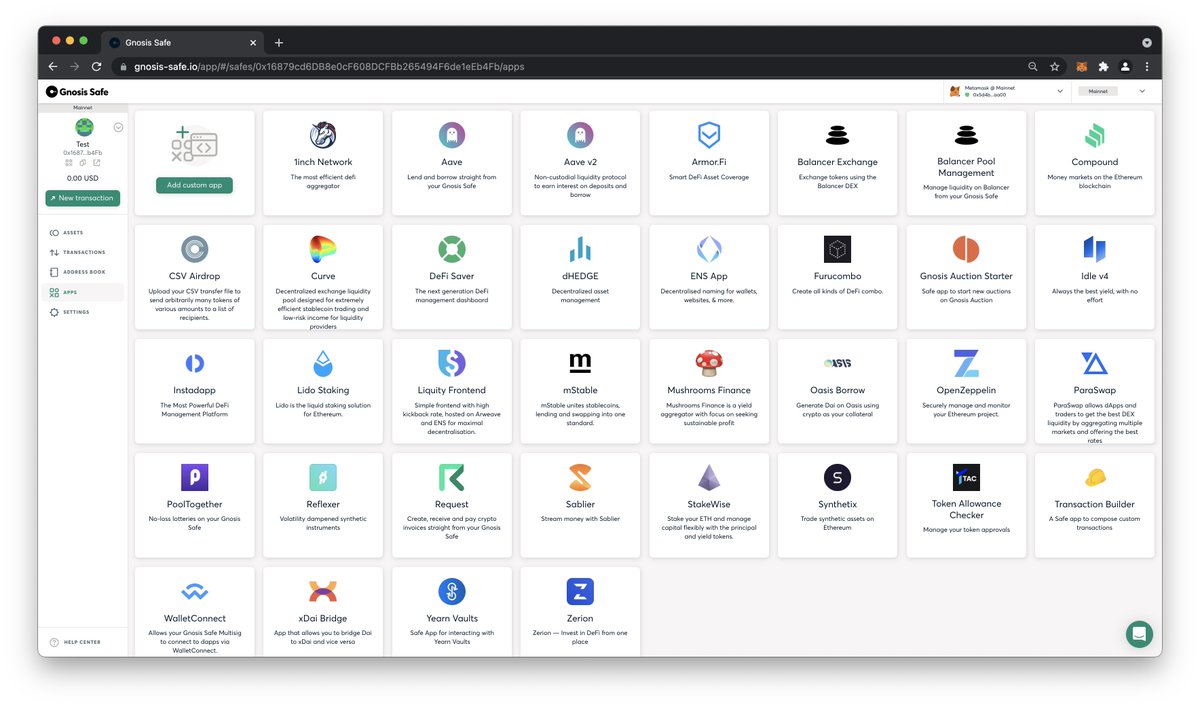Open the Oasis Borrow icon
The height and width of the screenshot is (707, 1200).
[837, 363]
